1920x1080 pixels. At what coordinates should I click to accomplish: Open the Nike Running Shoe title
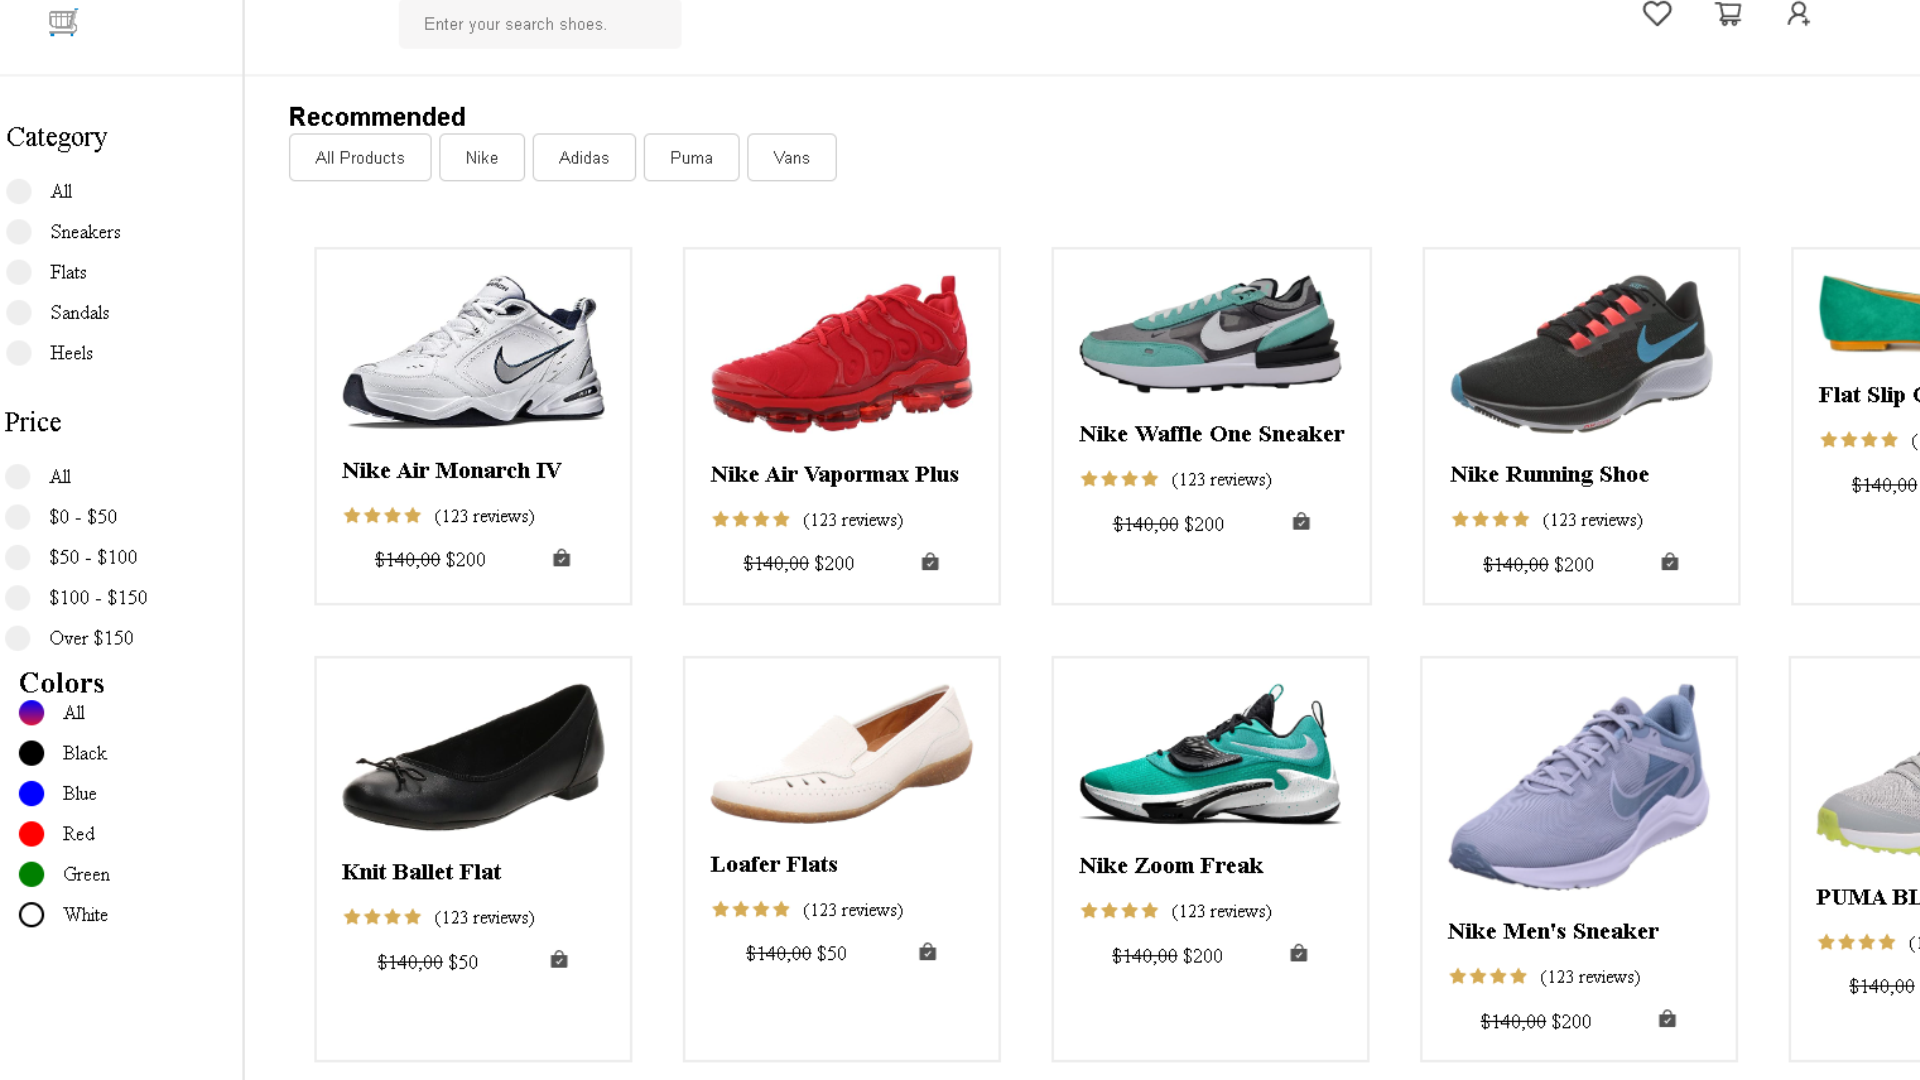coord(1549,474)
